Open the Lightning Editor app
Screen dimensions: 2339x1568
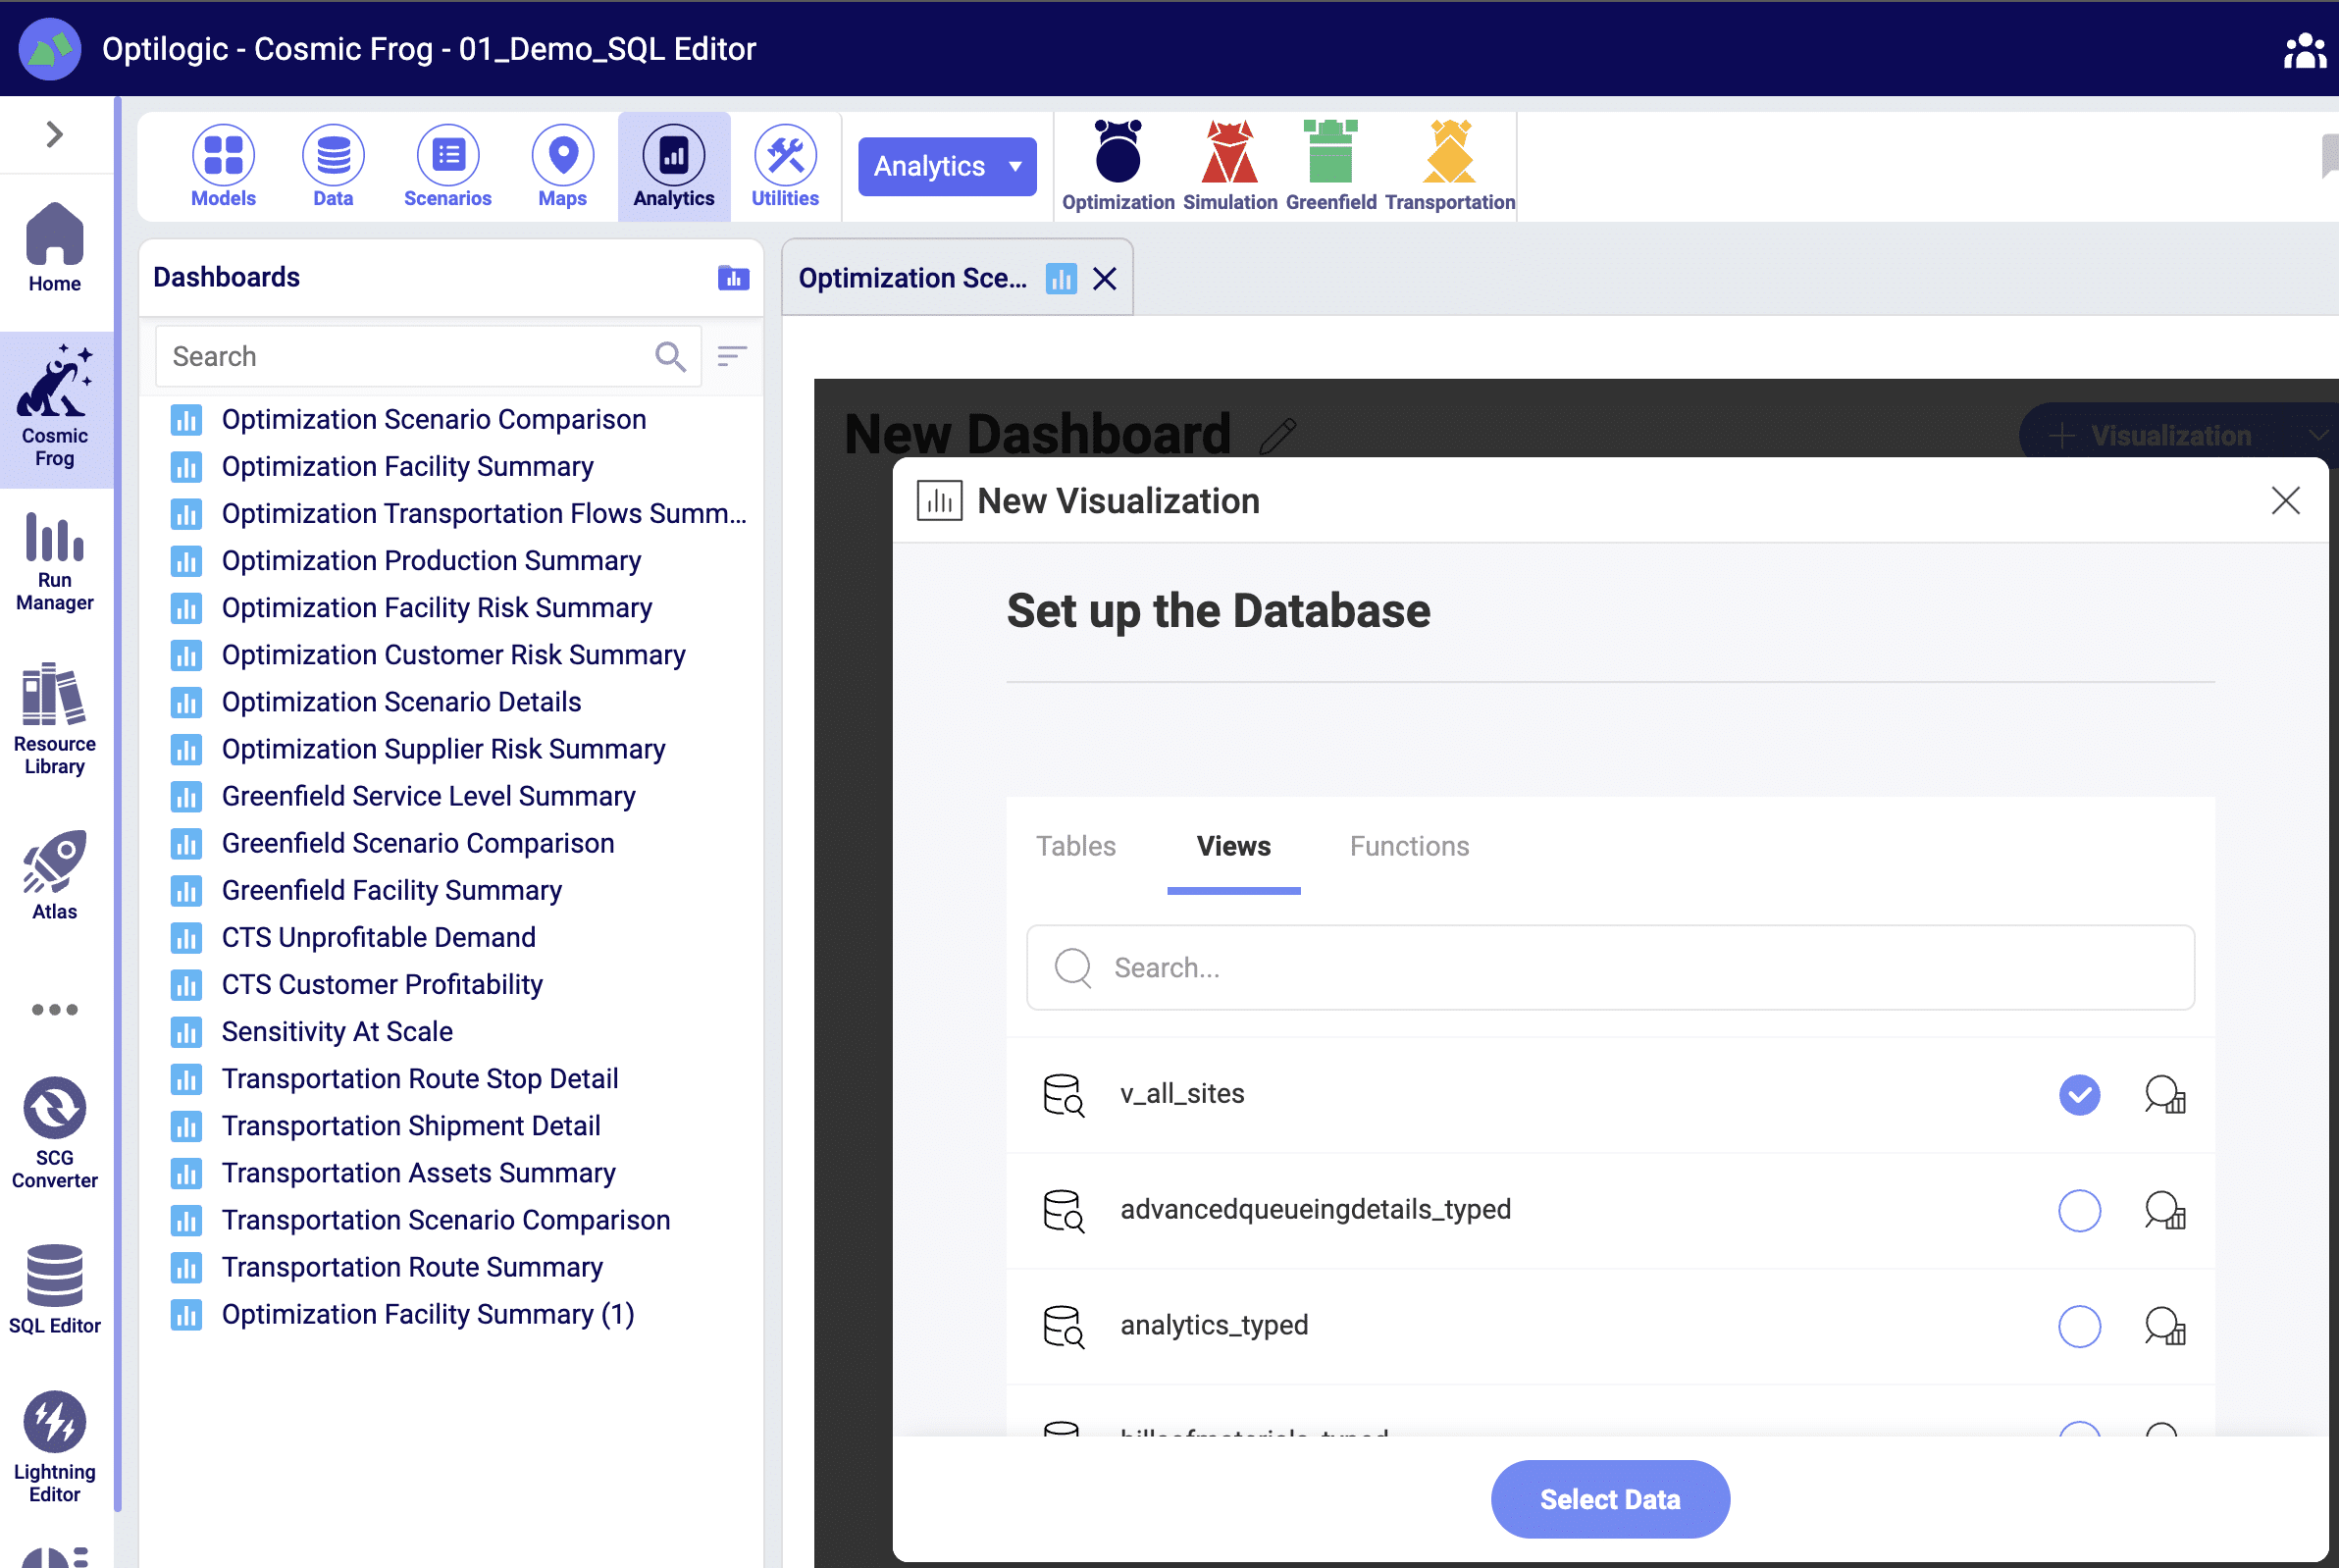[55, 1446]
